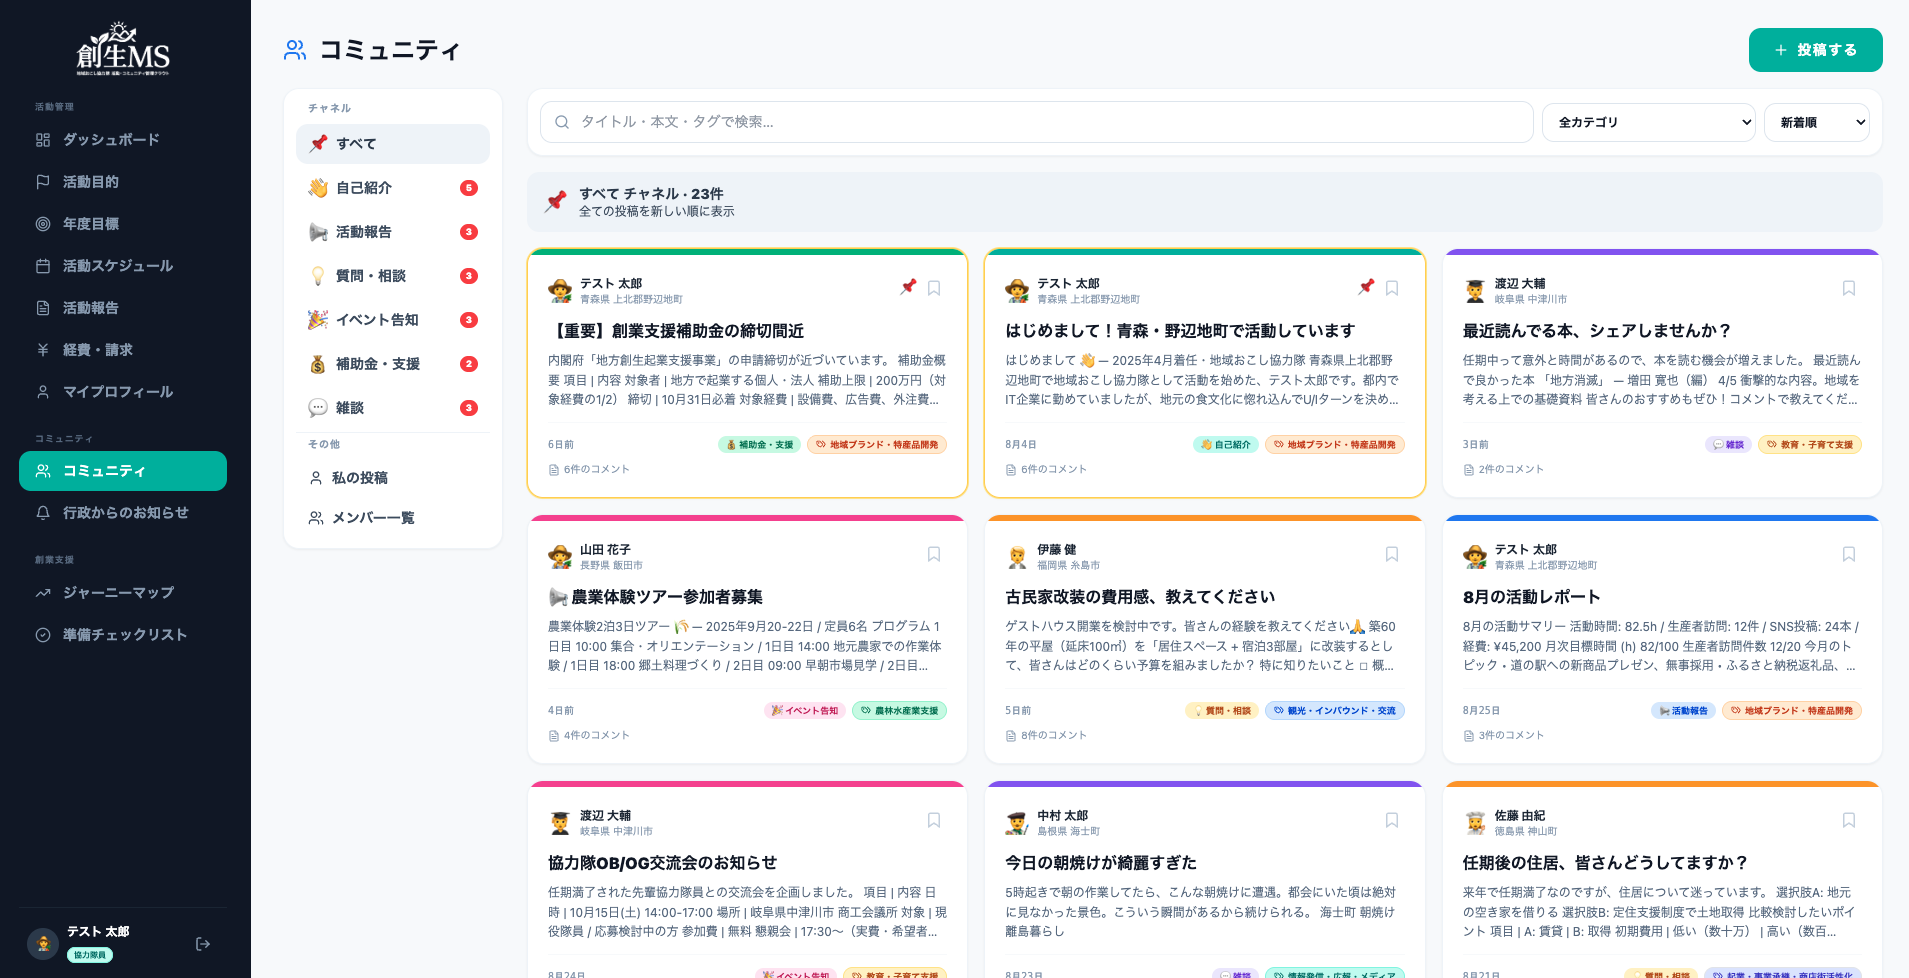Viewport: 1909px width, 978px height.
Task: Select 雑談 channel
Action: coord(393,408)
